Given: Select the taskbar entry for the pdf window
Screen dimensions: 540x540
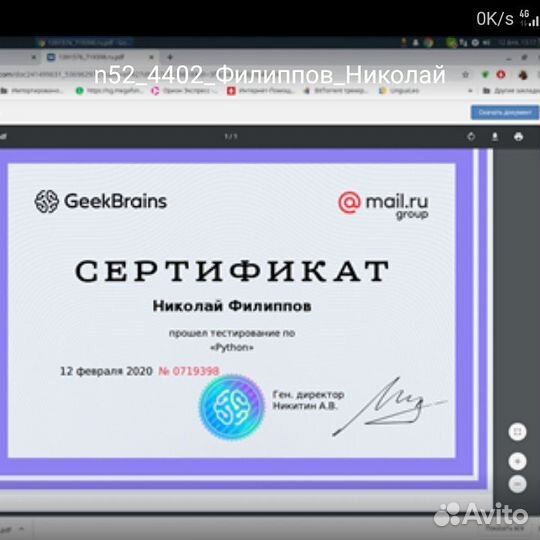Looking at the screenshot, I should point(84,43).
